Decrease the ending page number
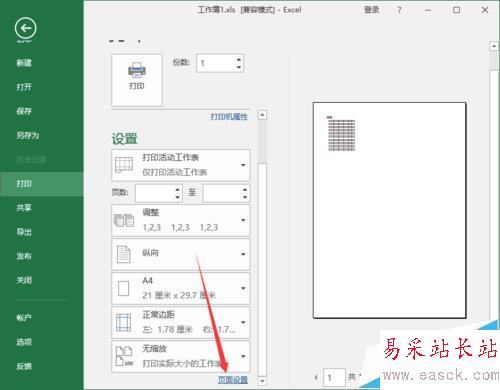The width and height of the screenshot is (500, 390). pyautogui.click(x=245, y=197)
